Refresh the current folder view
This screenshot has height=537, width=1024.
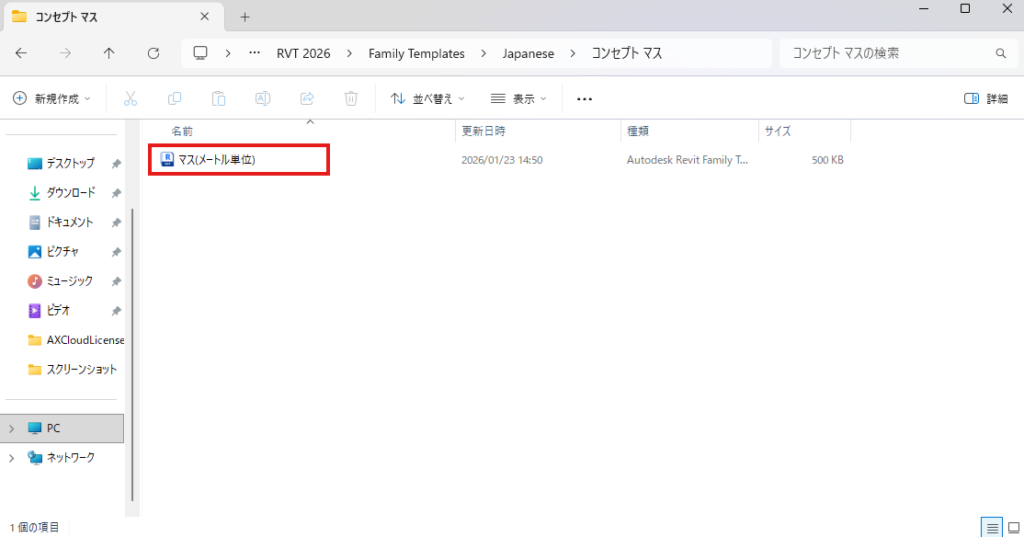click(x=153, y=53)
